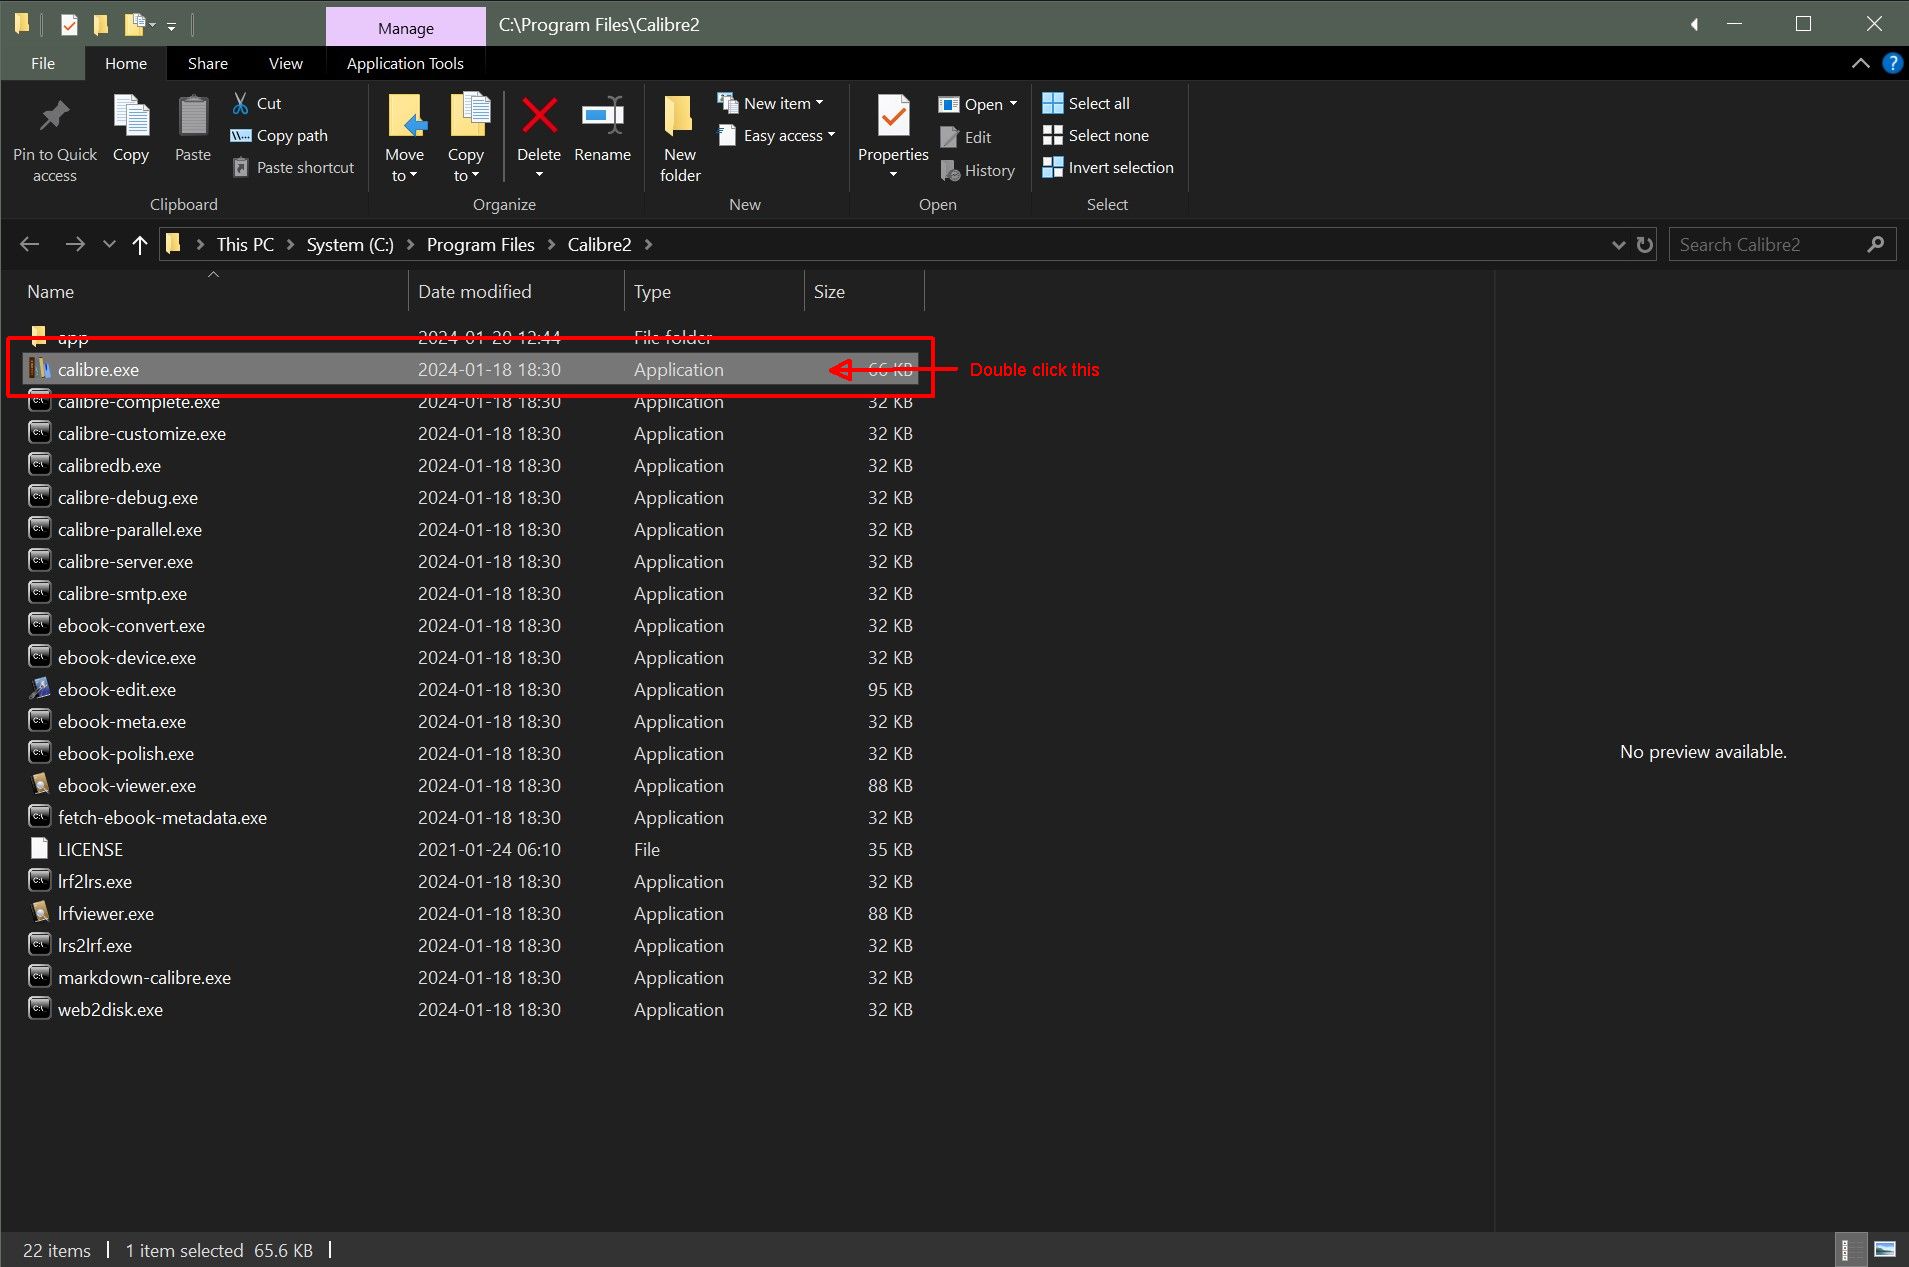
Task: Switch to the Home tab
Action: coord(126,63)
